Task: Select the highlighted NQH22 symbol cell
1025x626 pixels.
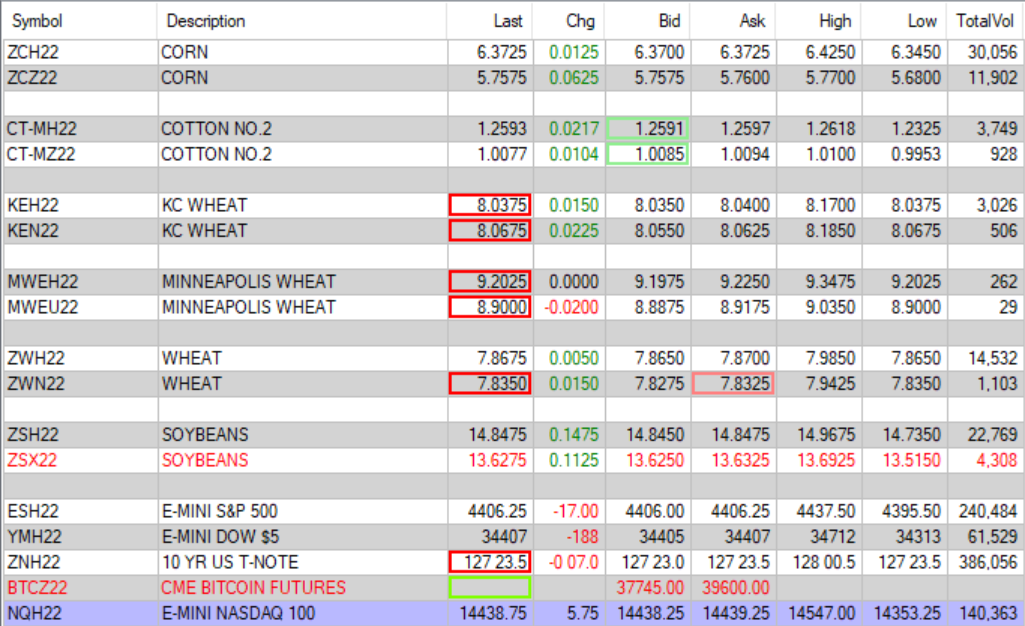Action: click(80, 613)
